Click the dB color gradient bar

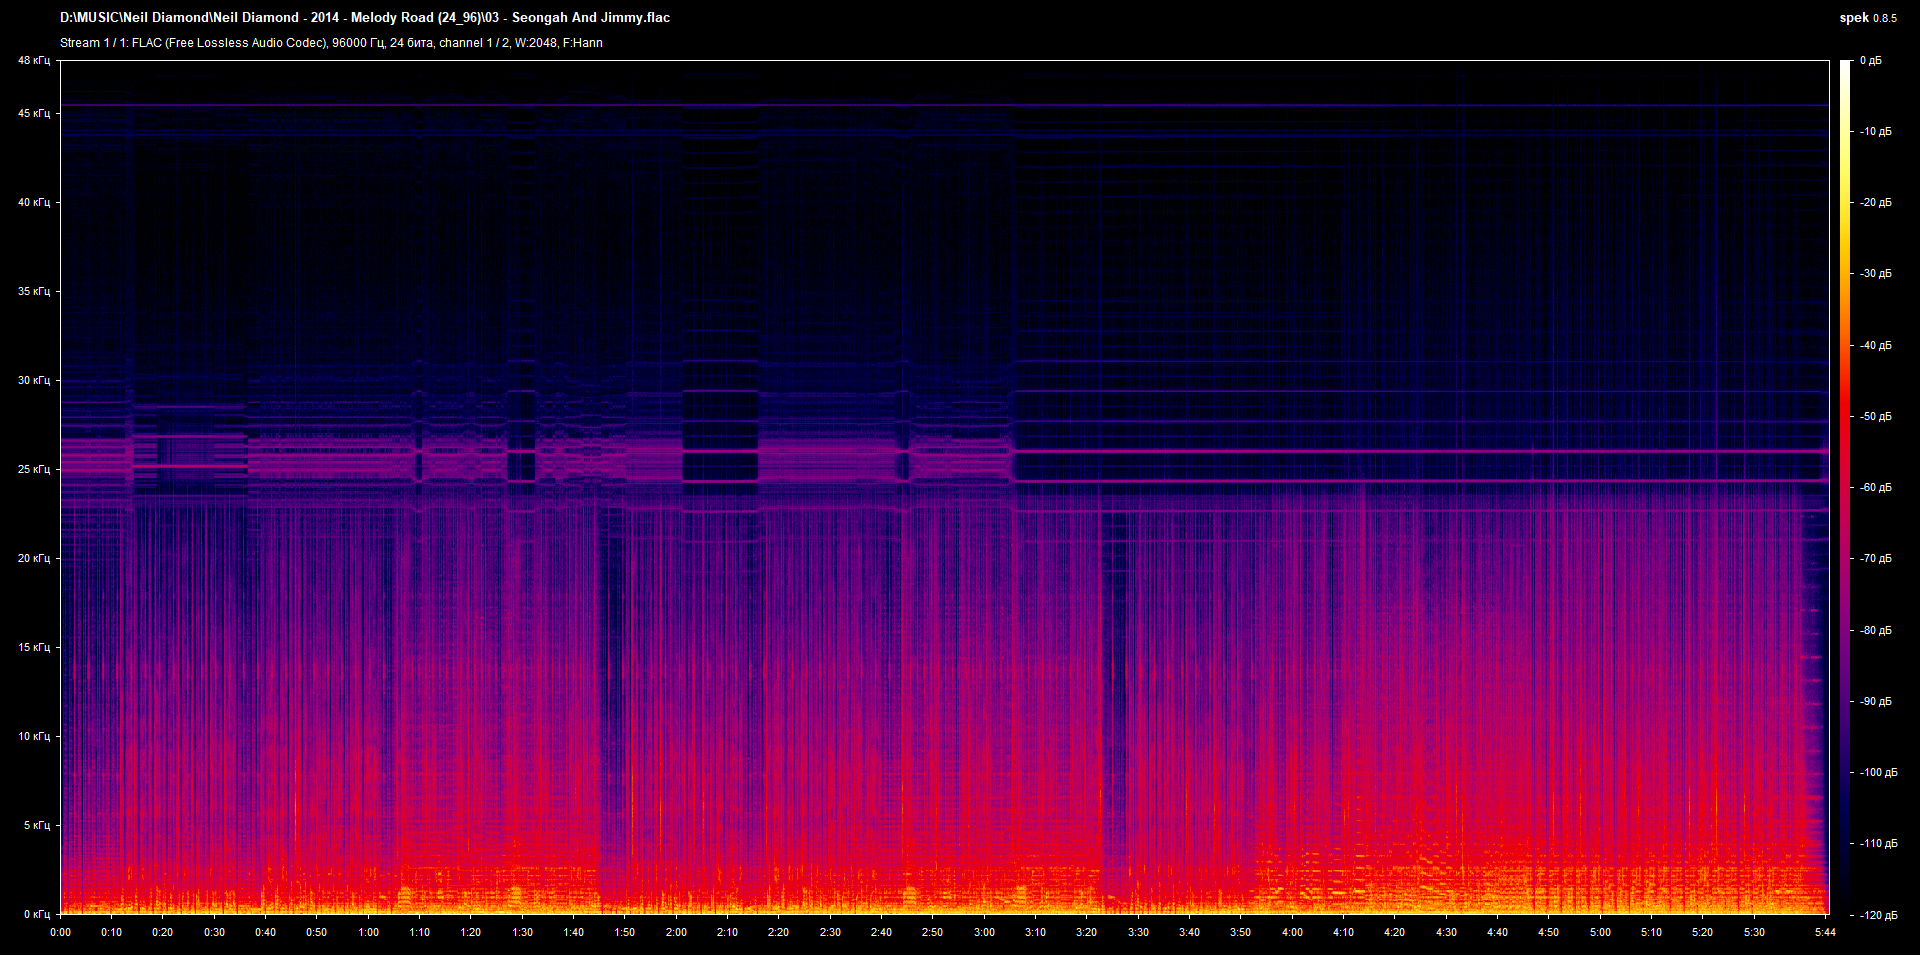pos(1845,487)
